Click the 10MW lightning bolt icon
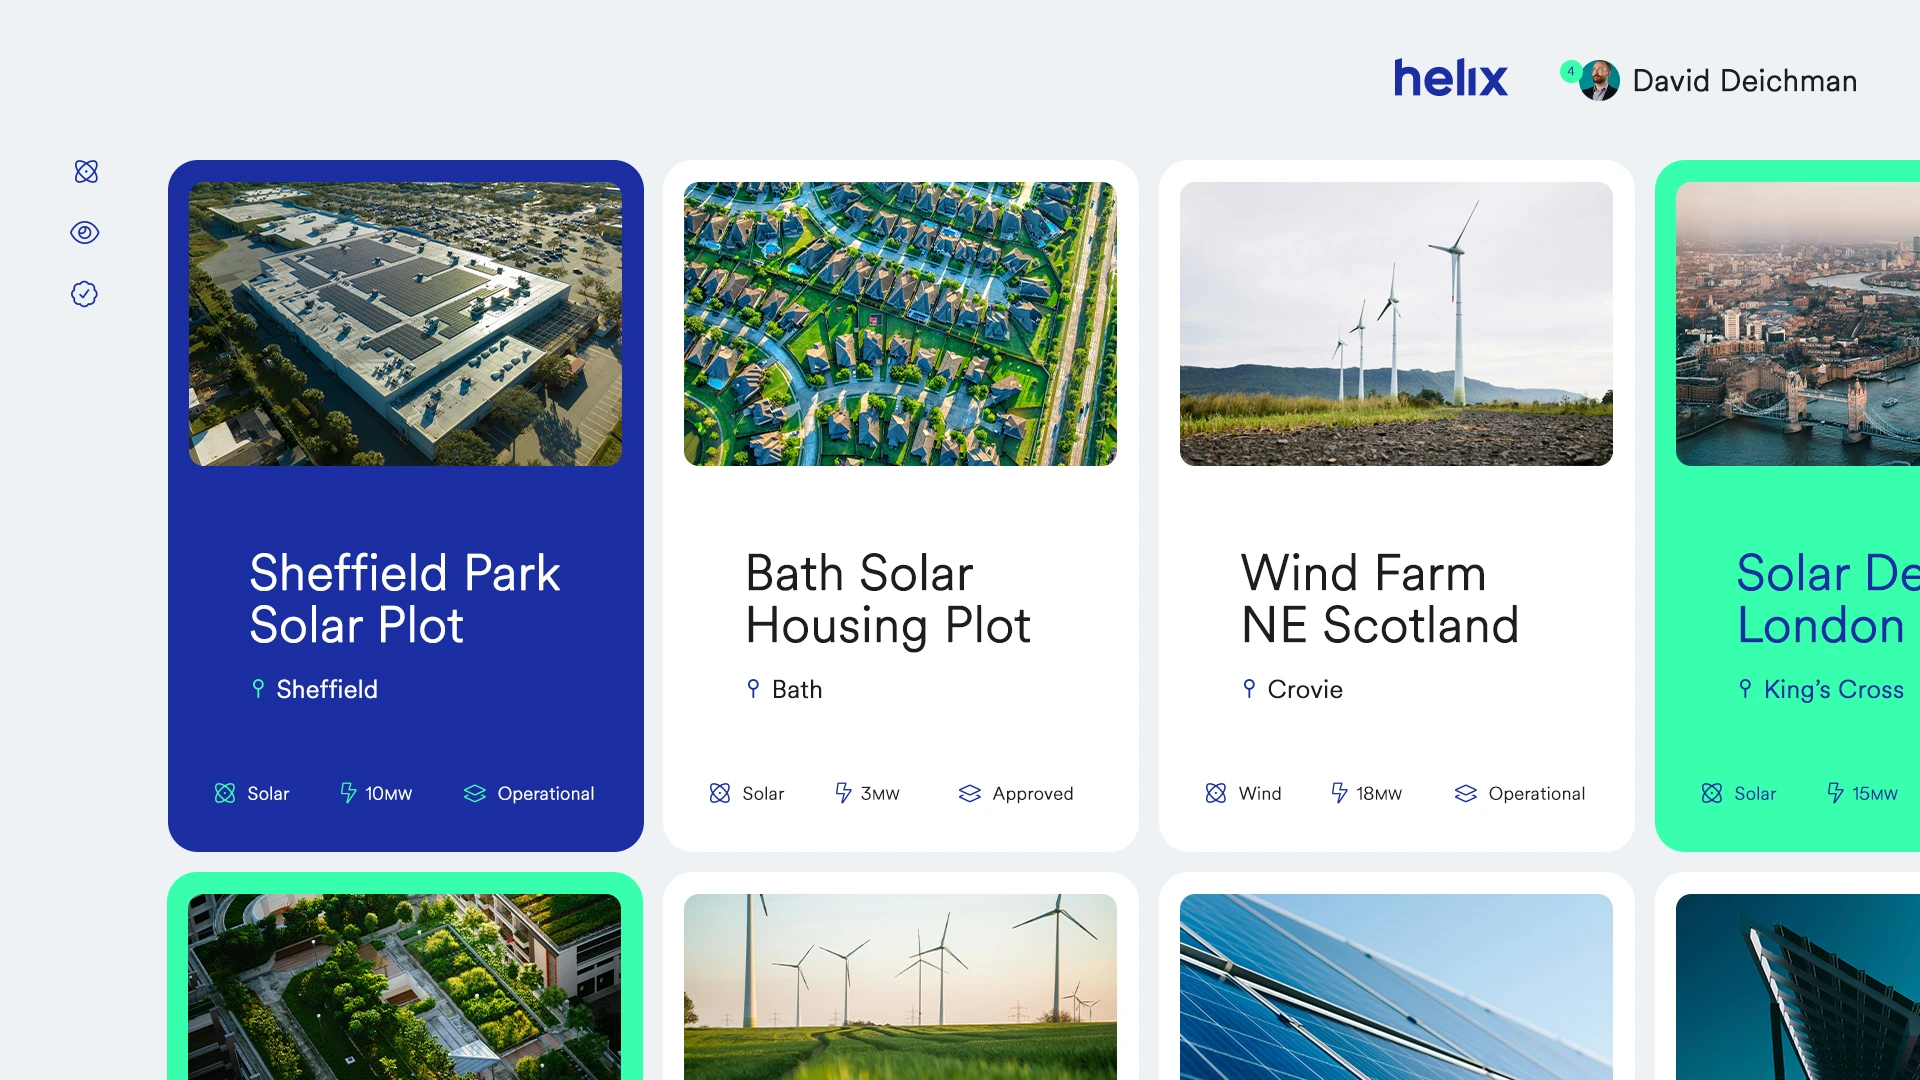The width and height of the screenshot is (1920, 1080). [x=348, y=793]
